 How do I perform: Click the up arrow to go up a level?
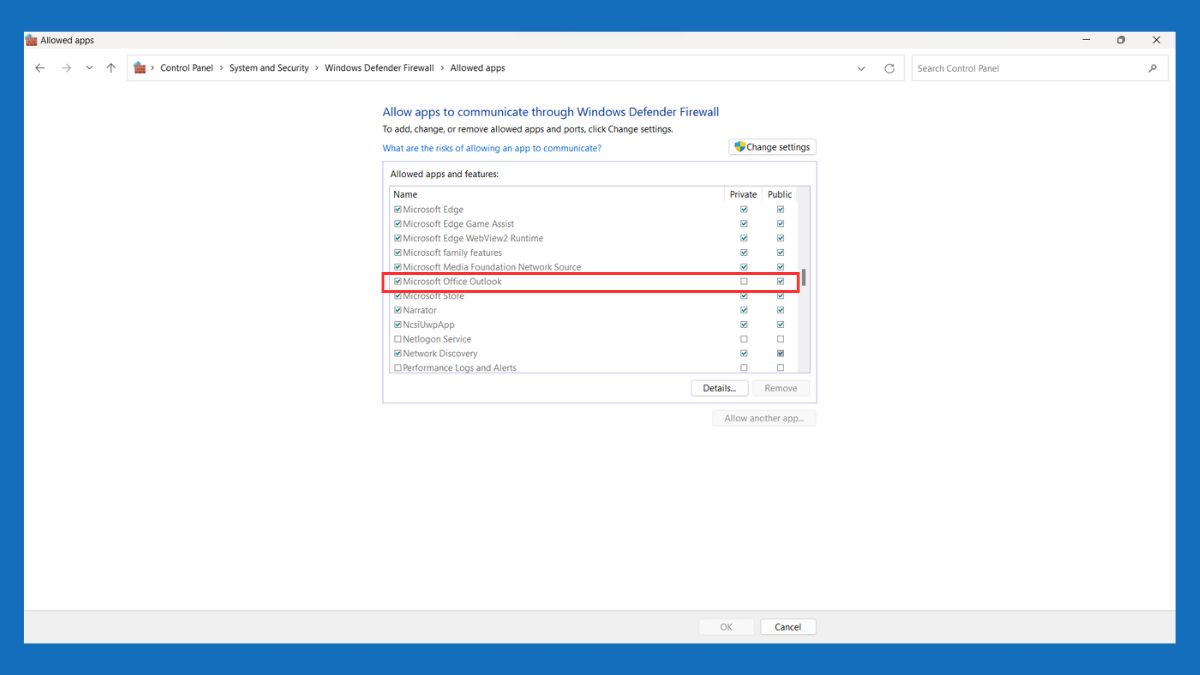pyautogui.click(x=110, y=67)
